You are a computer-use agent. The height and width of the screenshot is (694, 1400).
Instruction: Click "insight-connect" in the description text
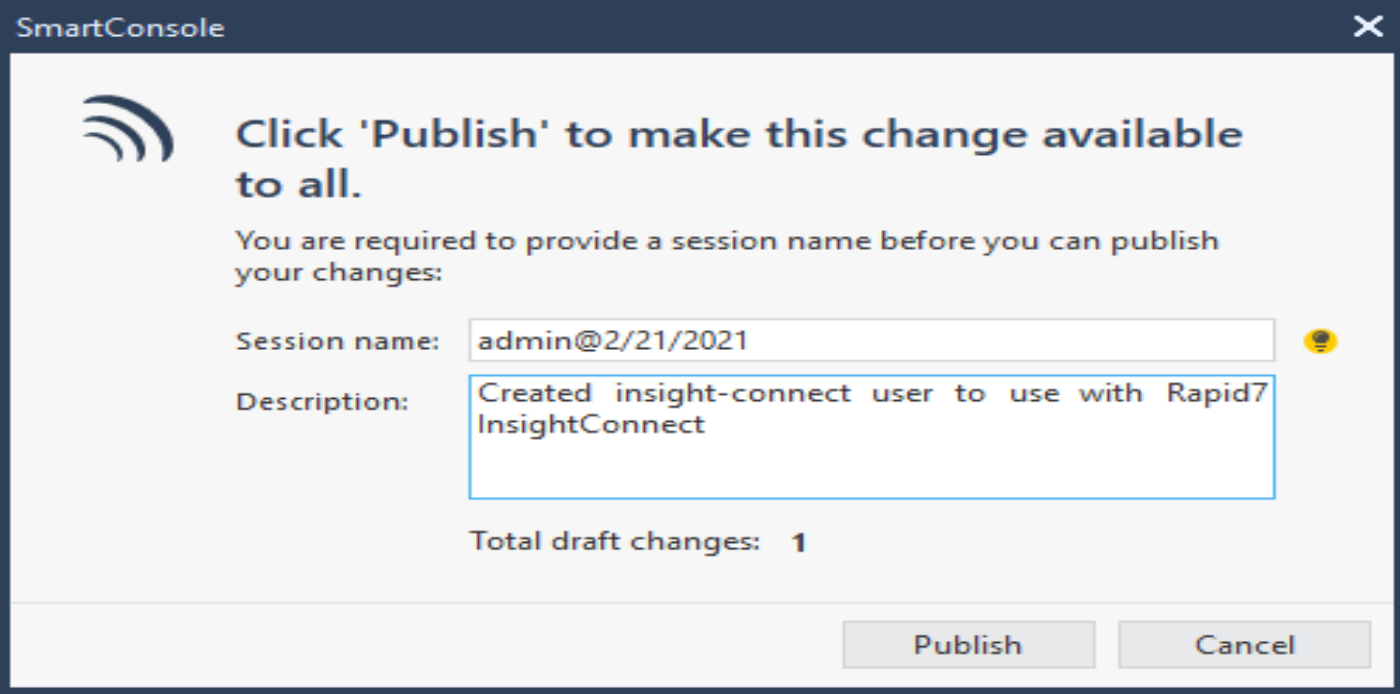733,393
